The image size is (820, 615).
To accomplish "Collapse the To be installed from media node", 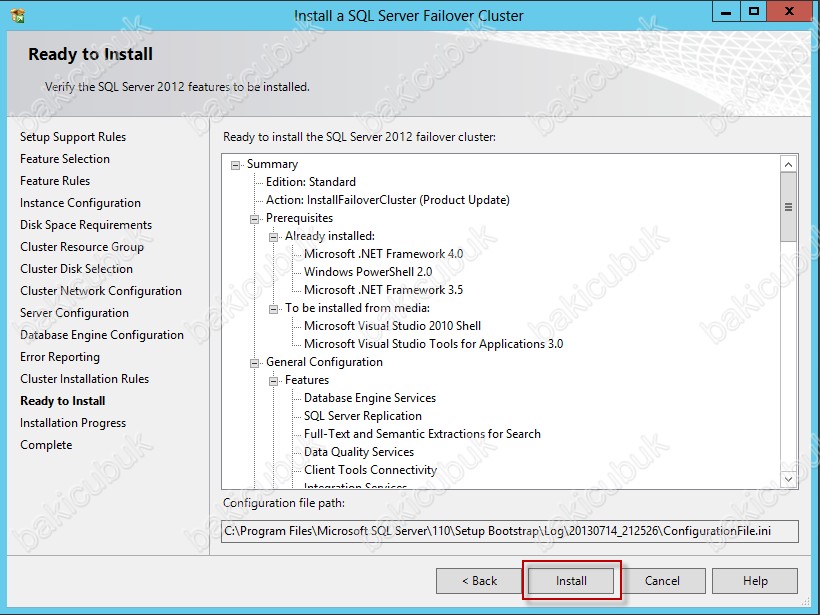I will 274,310.
